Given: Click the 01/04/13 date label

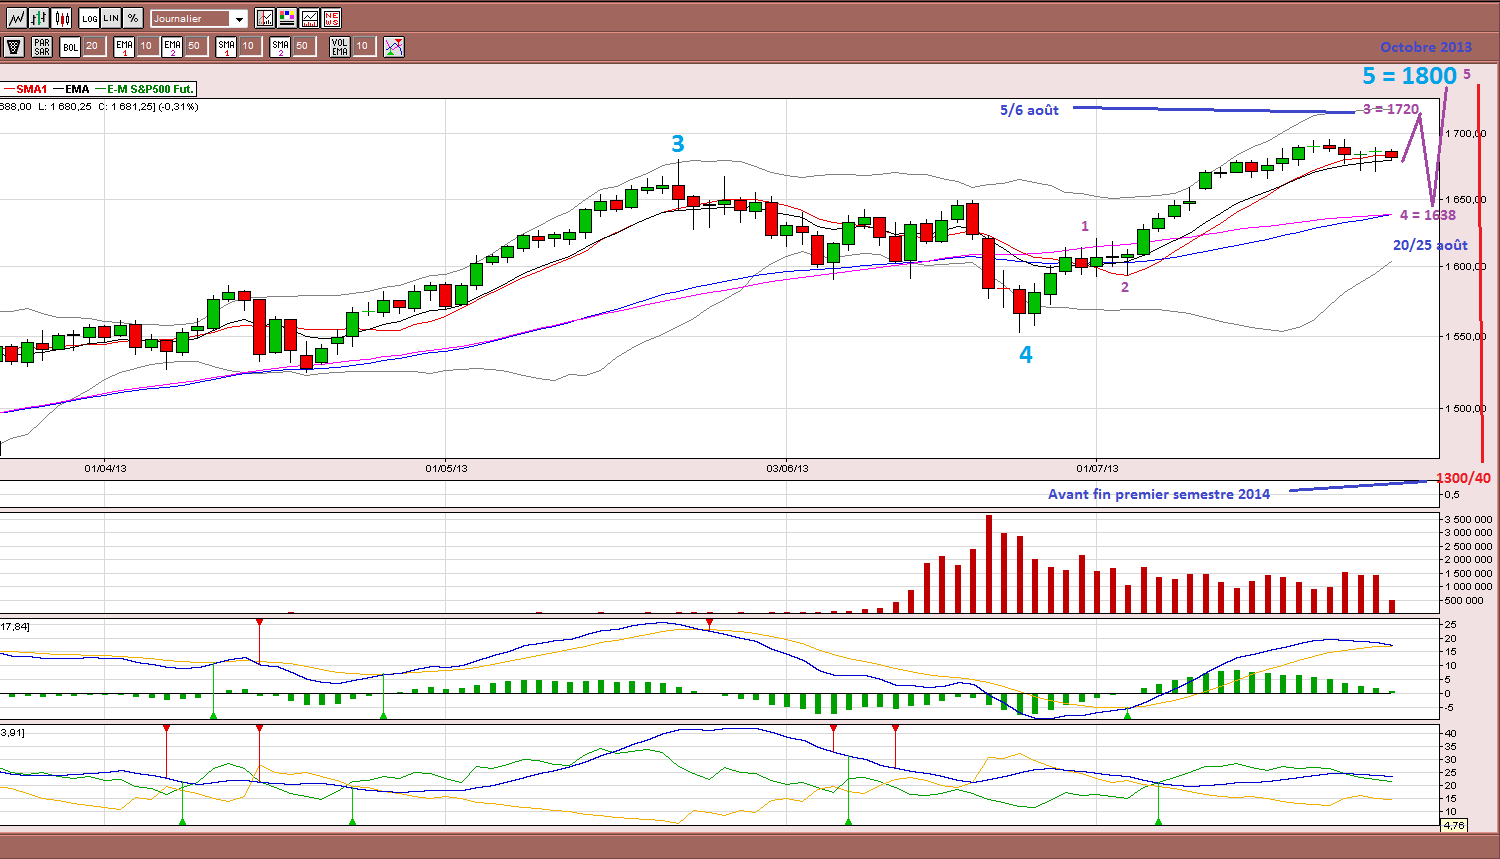Looking at the screenshot, I should pyautogui.click(x=105, y=468).
